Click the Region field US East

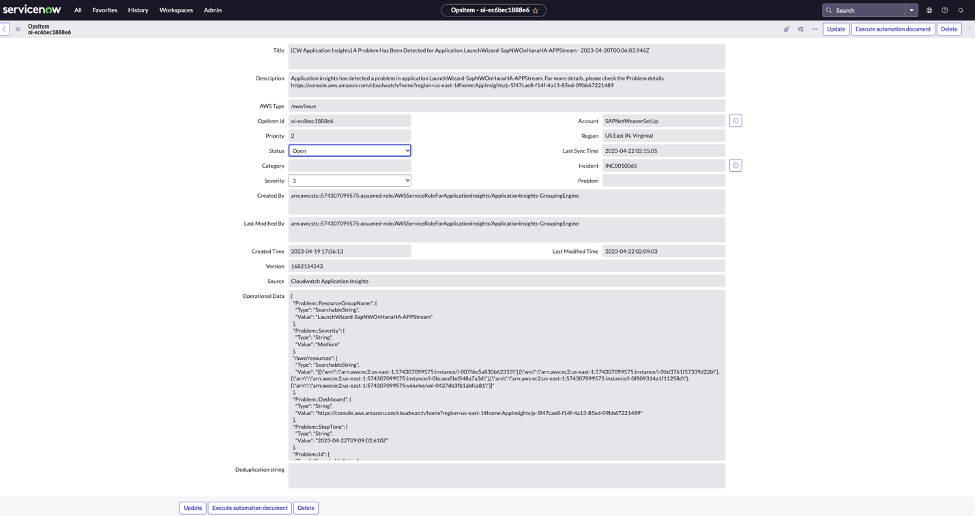pos(664,136)
